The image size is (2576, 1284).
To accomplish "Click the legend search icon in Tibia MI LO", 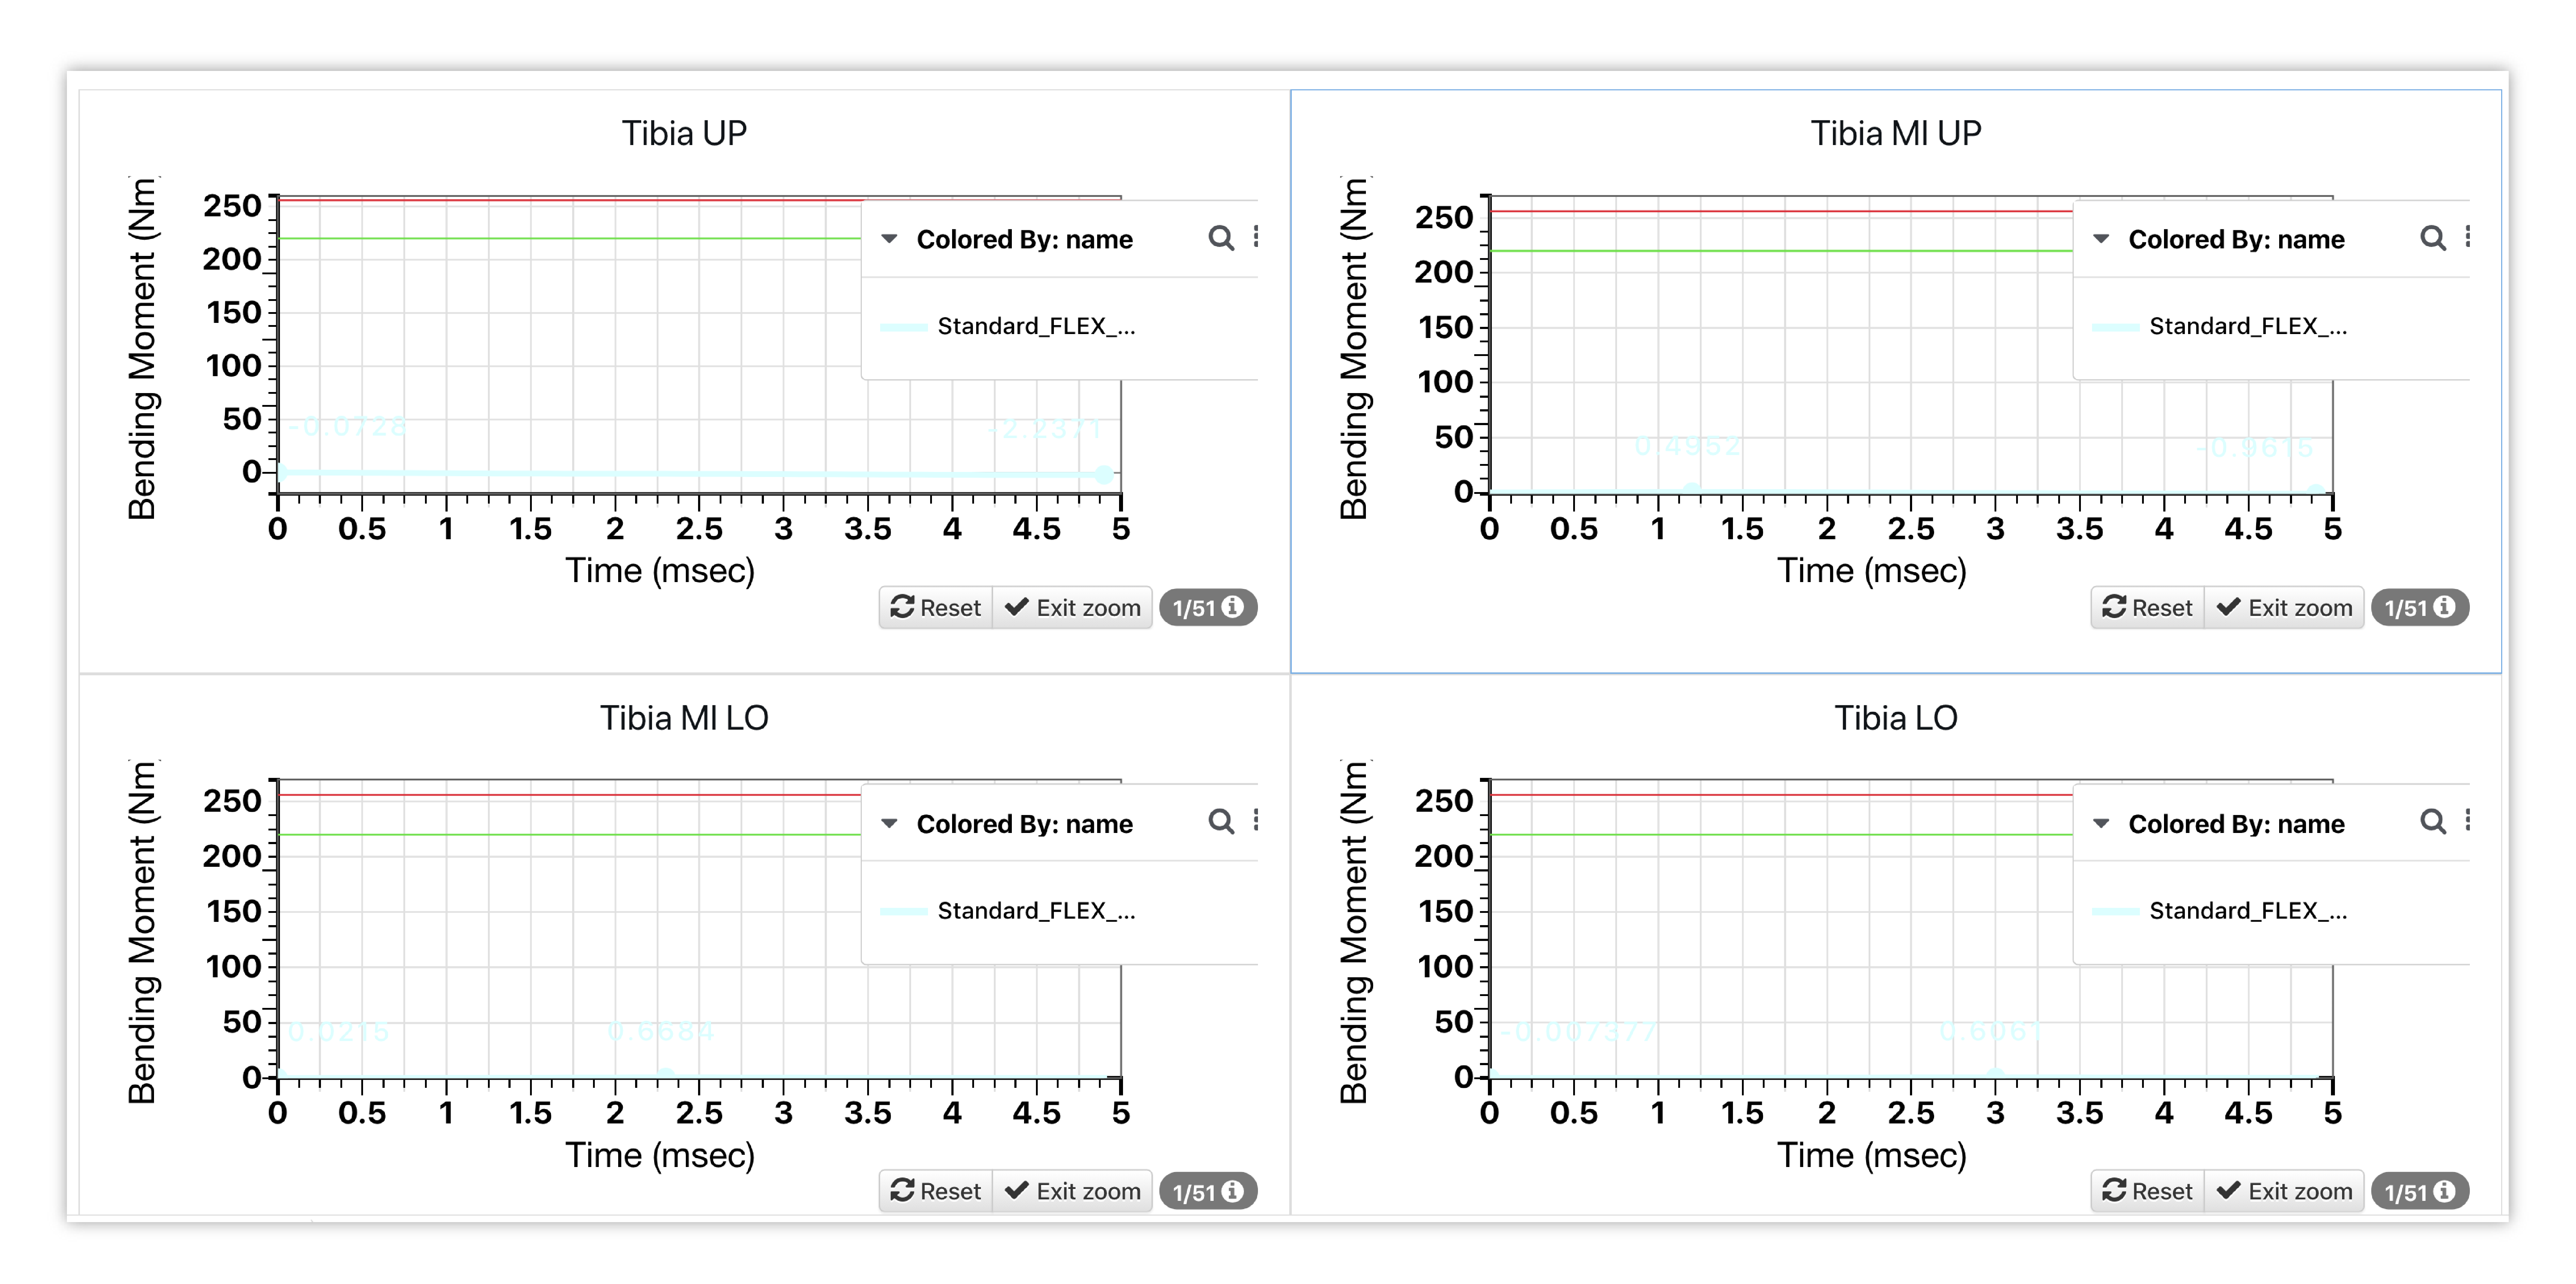I will pyautogui.click(x=1221, y=822).
